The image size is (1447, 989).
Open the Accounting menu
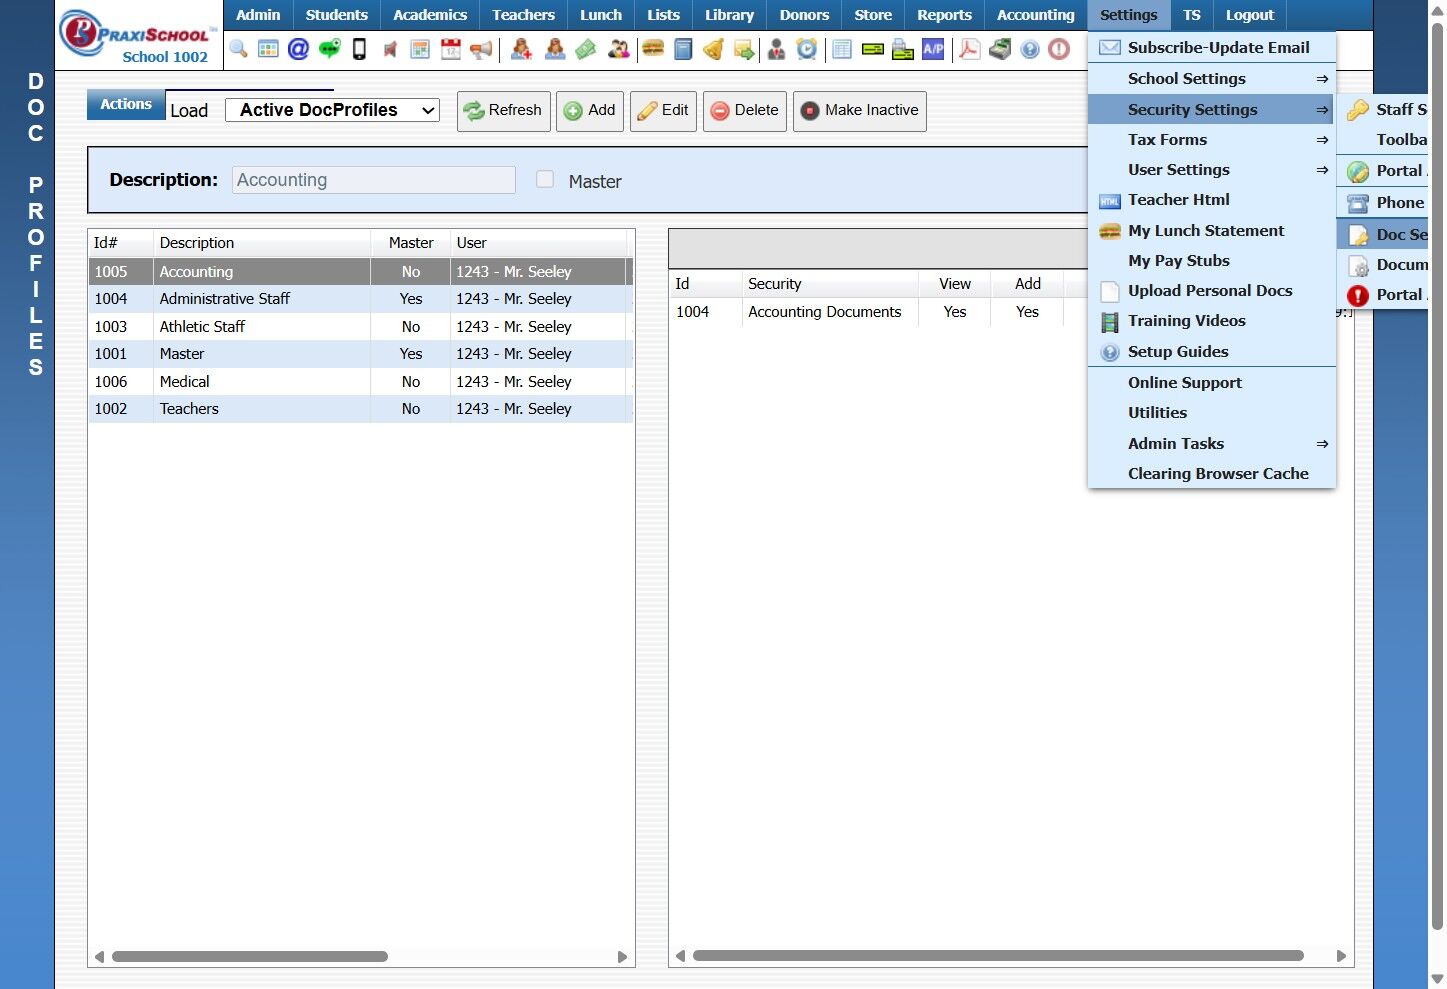(x=1035, y=15)
